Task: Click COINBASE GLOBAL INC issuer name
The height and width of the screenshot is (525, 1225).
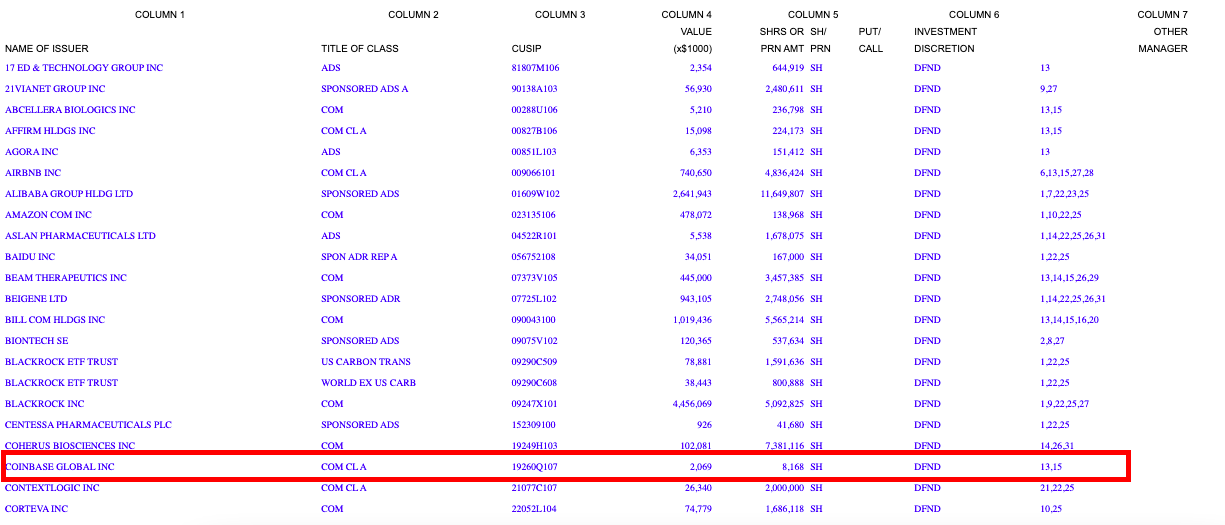Action: coord(59,467)
